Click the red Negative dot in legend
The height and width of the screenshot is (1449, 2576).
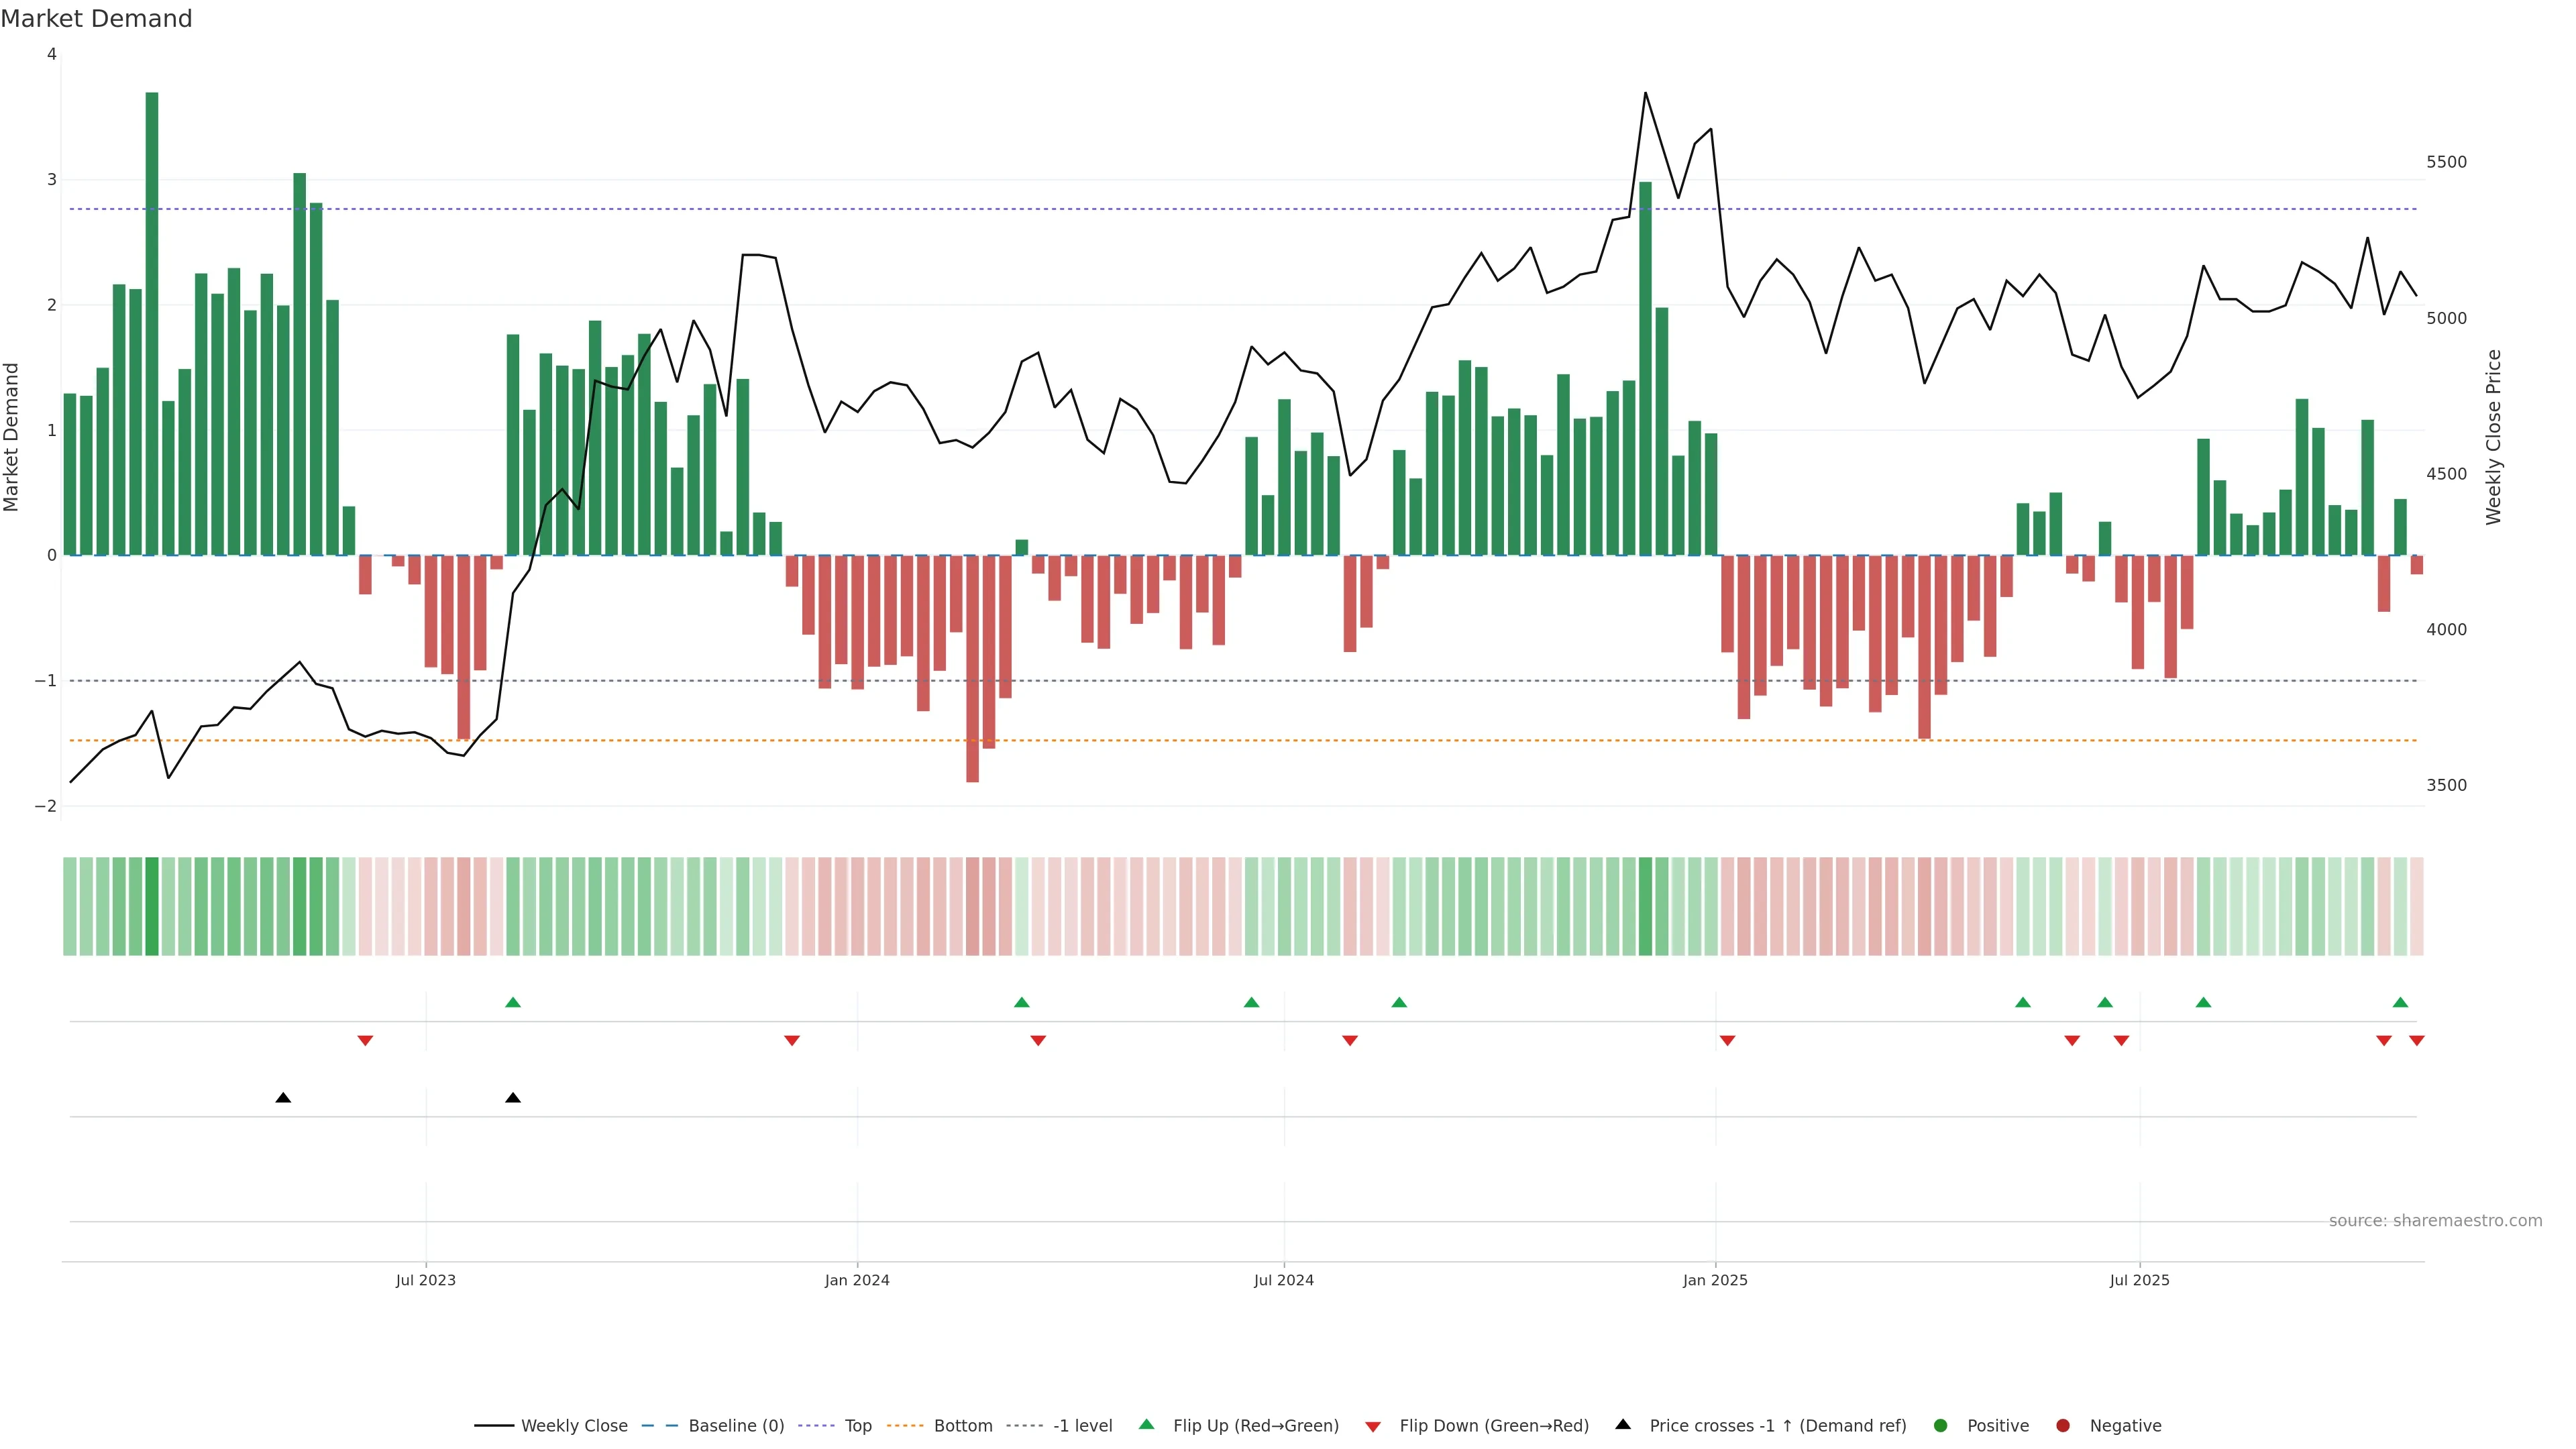click(2063, 1425)
